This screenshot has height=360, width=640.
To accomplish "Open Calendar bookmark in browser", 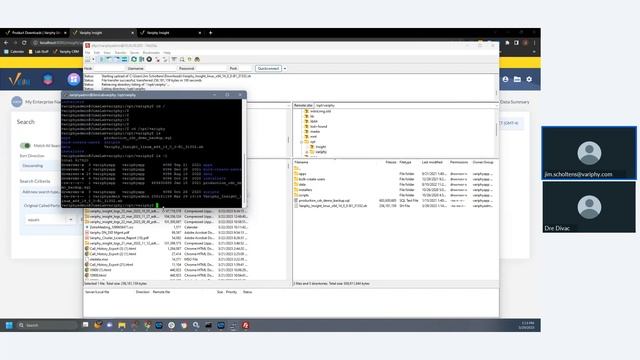I will pos(14,52).
